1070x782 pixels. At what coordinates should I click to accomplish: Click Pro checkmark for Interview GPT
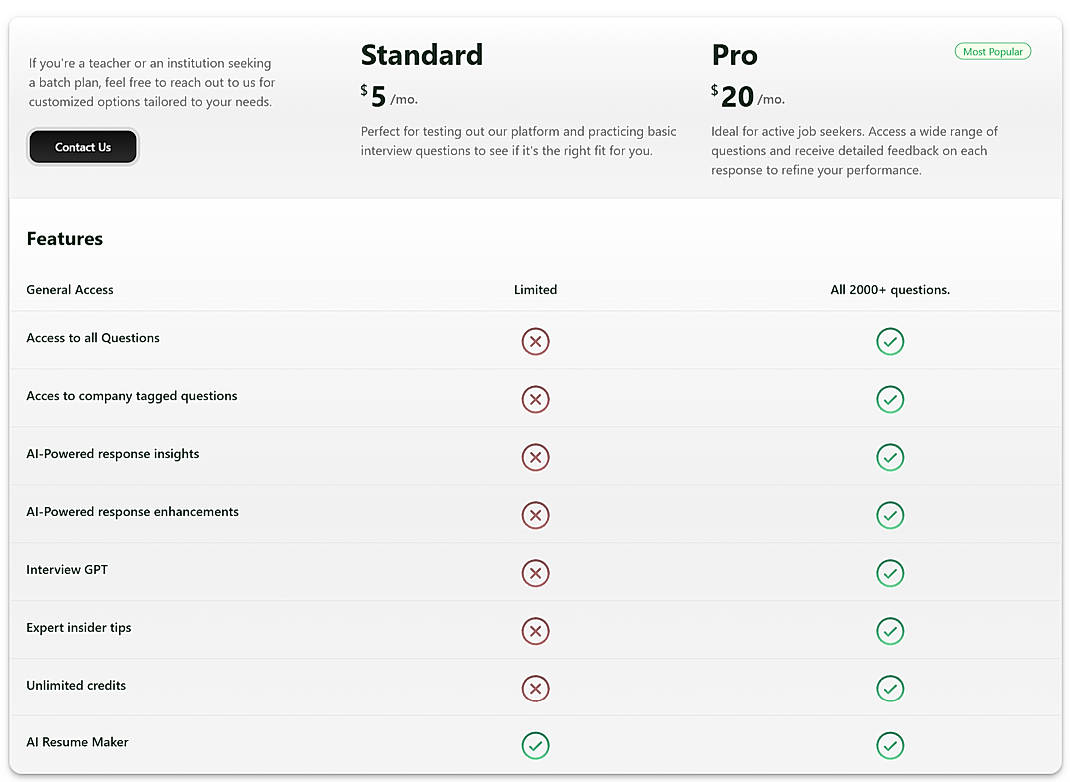click(x=889, y=573)
